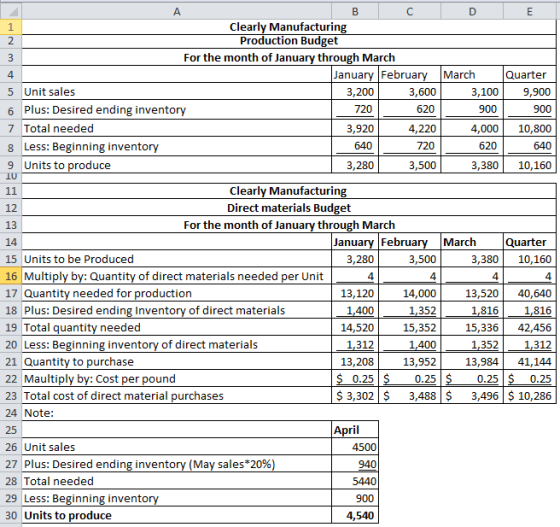Select column A header
Screen dimensions: 560x527
pos(177,11)
